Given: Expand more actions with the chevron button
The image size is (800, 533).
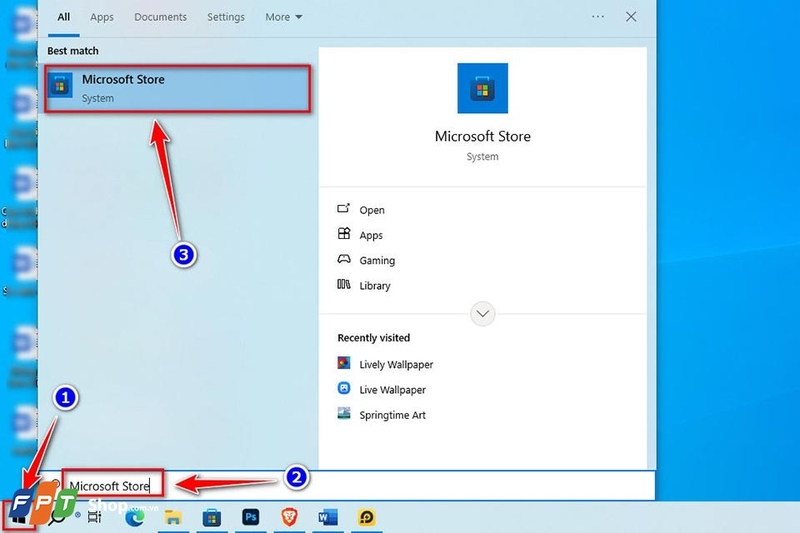Looking at the screenshot, I should 482,314.
